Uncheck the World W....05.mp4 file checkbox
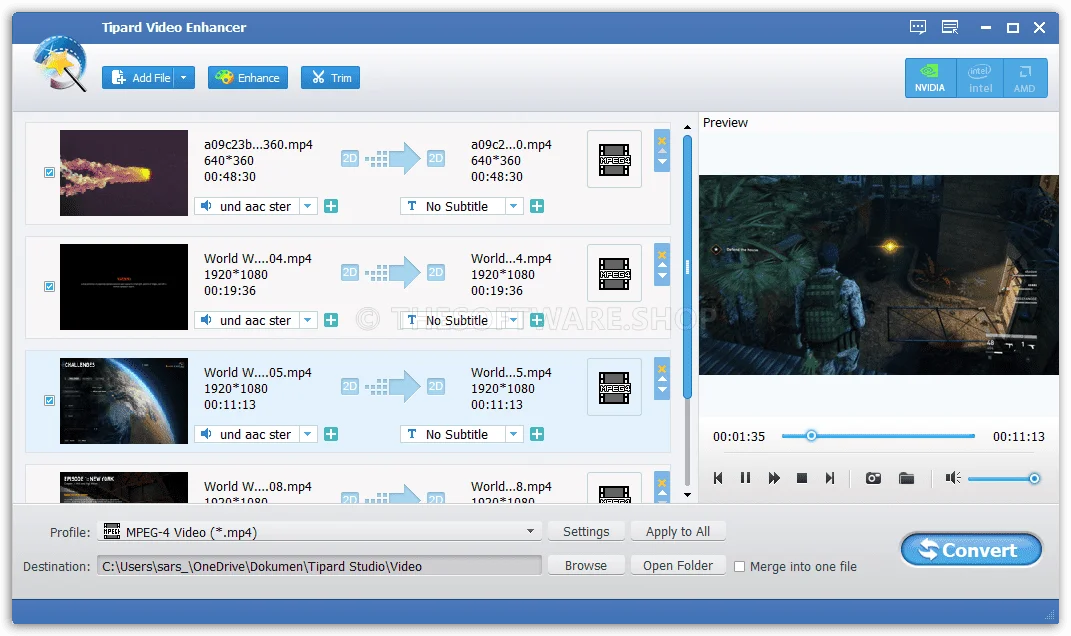The height and width of the screenshot is (636, 1071). click(49, 401)
